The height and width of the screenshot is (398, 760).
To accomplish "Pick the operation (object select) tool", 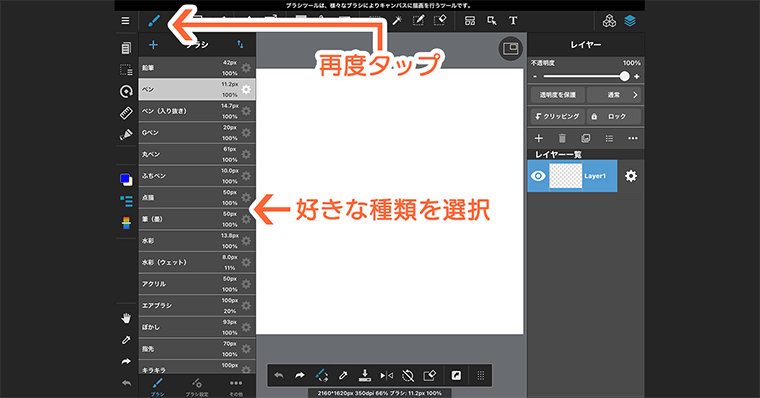I will (x=491, y=21).
